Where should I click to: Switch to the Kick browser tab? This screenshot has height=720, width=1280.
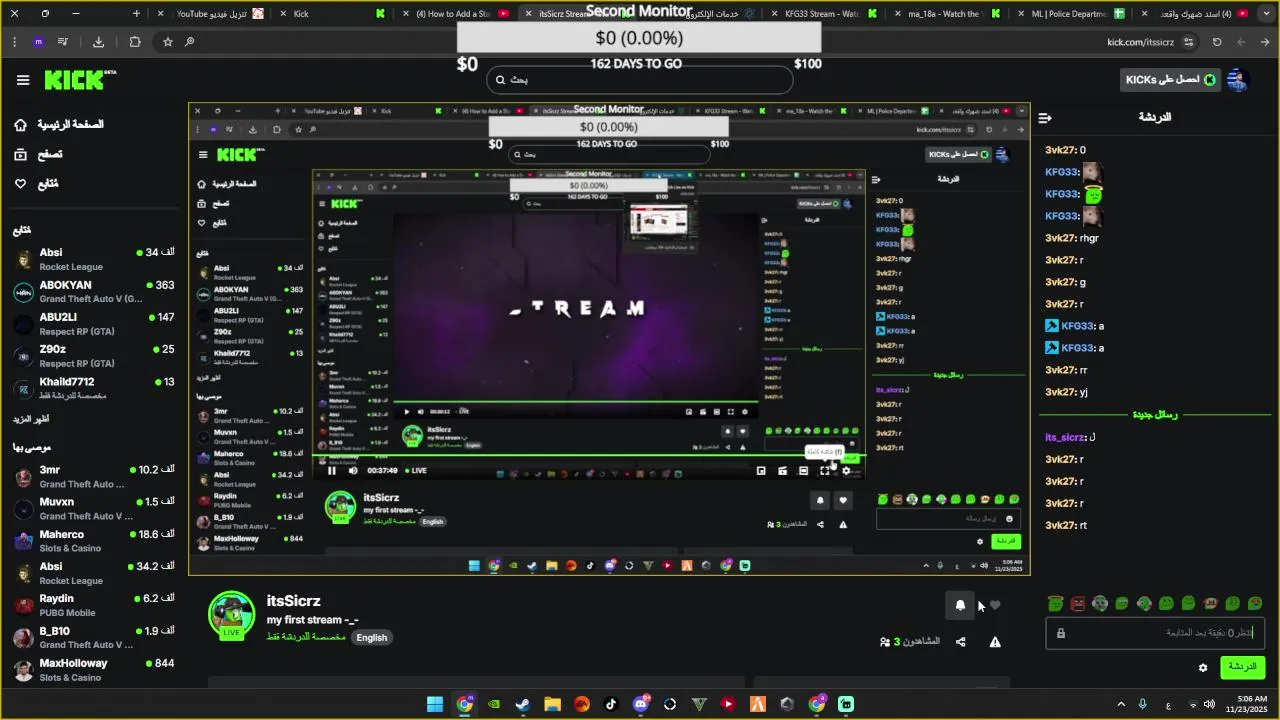click(330, 14)
